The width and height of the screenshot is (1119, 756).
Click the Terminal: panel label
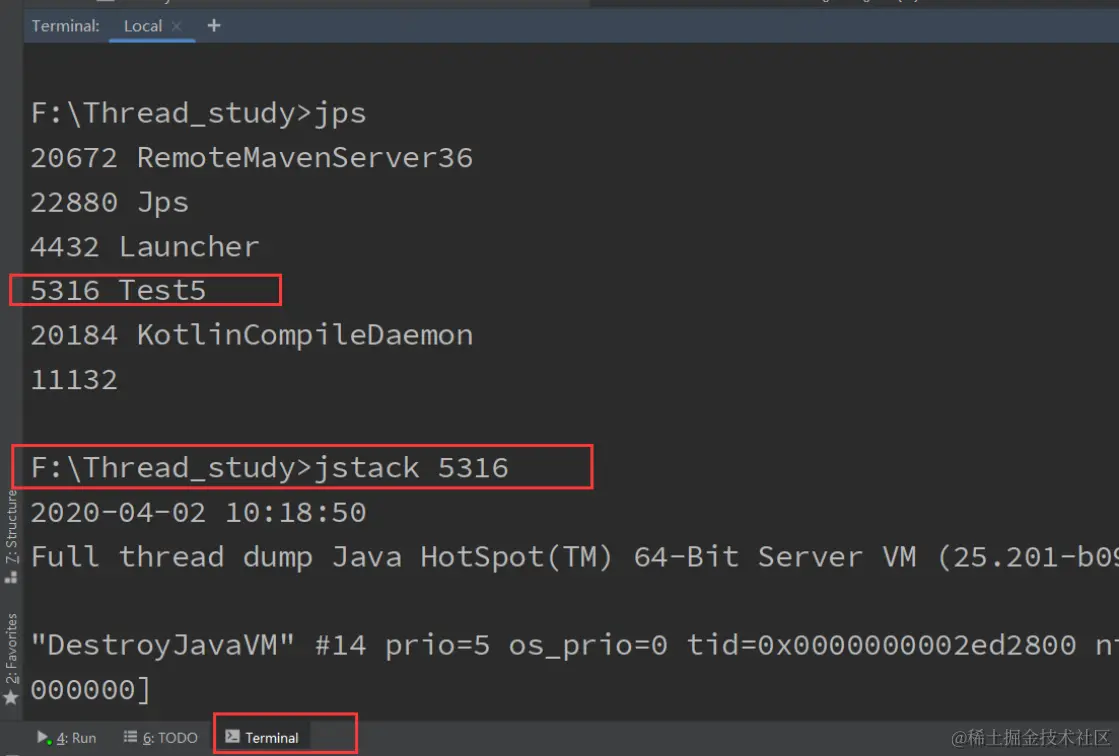[65, 26]
